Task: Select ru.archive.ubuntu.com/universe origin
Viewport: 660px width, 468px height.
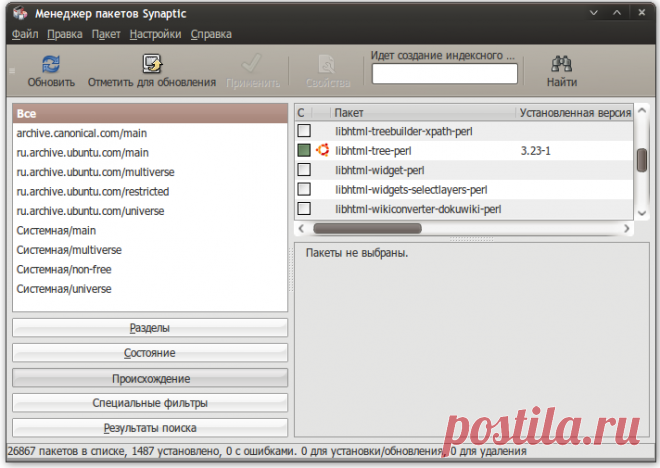Action: click(x=150, y=211)
